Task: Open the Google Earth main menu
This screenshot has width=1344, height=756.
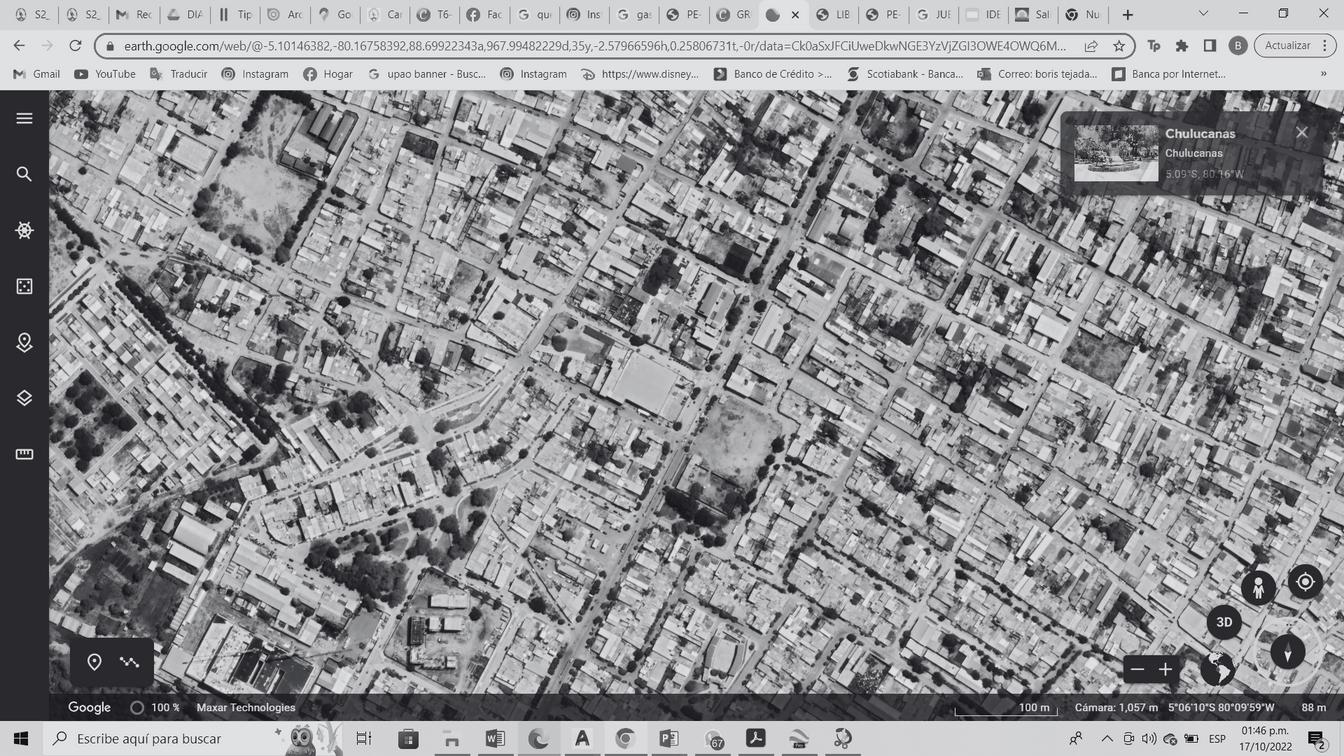Action: tap(24, 118)
